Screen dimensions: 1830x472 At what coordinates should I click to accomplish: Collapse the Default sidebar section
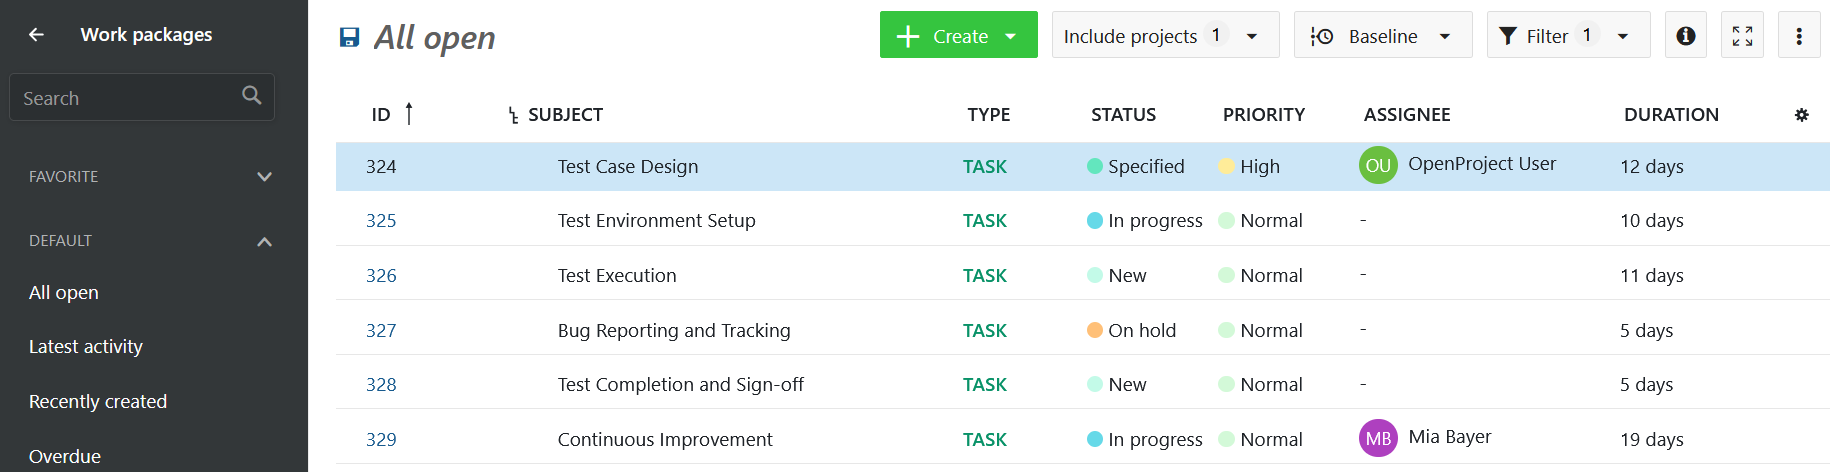(x=264, y=241)
